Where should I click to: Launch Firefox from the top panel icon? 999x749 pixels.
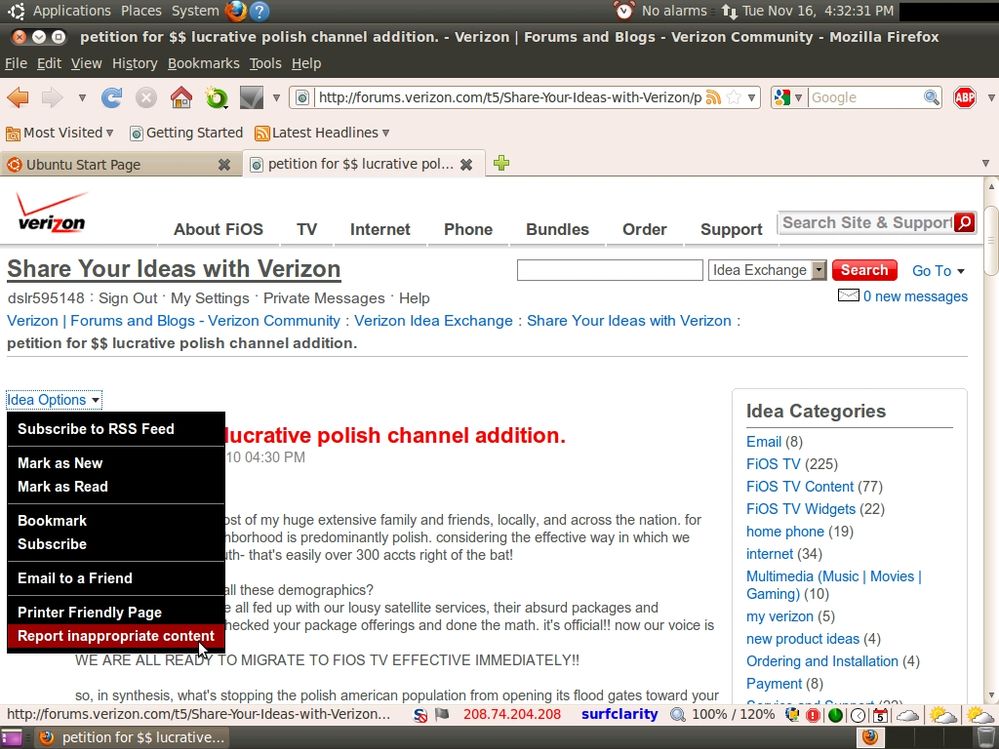[x=236, y=11]
